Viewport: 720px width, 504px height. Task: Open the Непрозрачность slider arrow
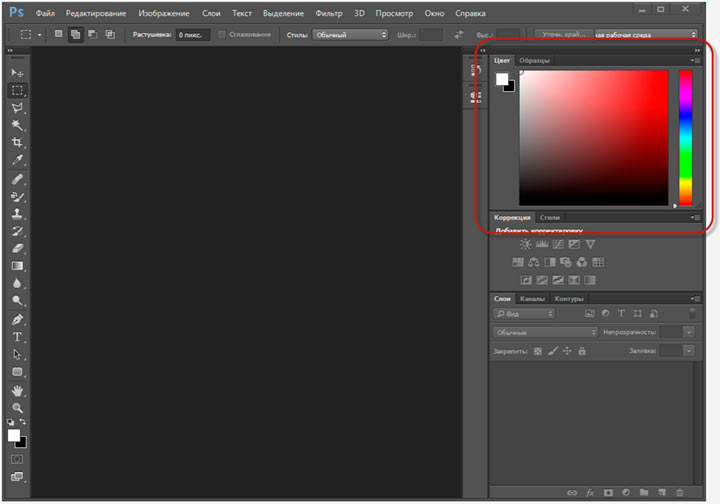click(689, 332)
